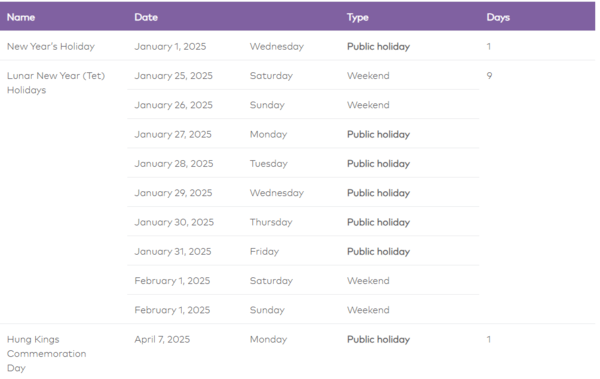Click Saturday in the January 25 row

tap(271, 76)
